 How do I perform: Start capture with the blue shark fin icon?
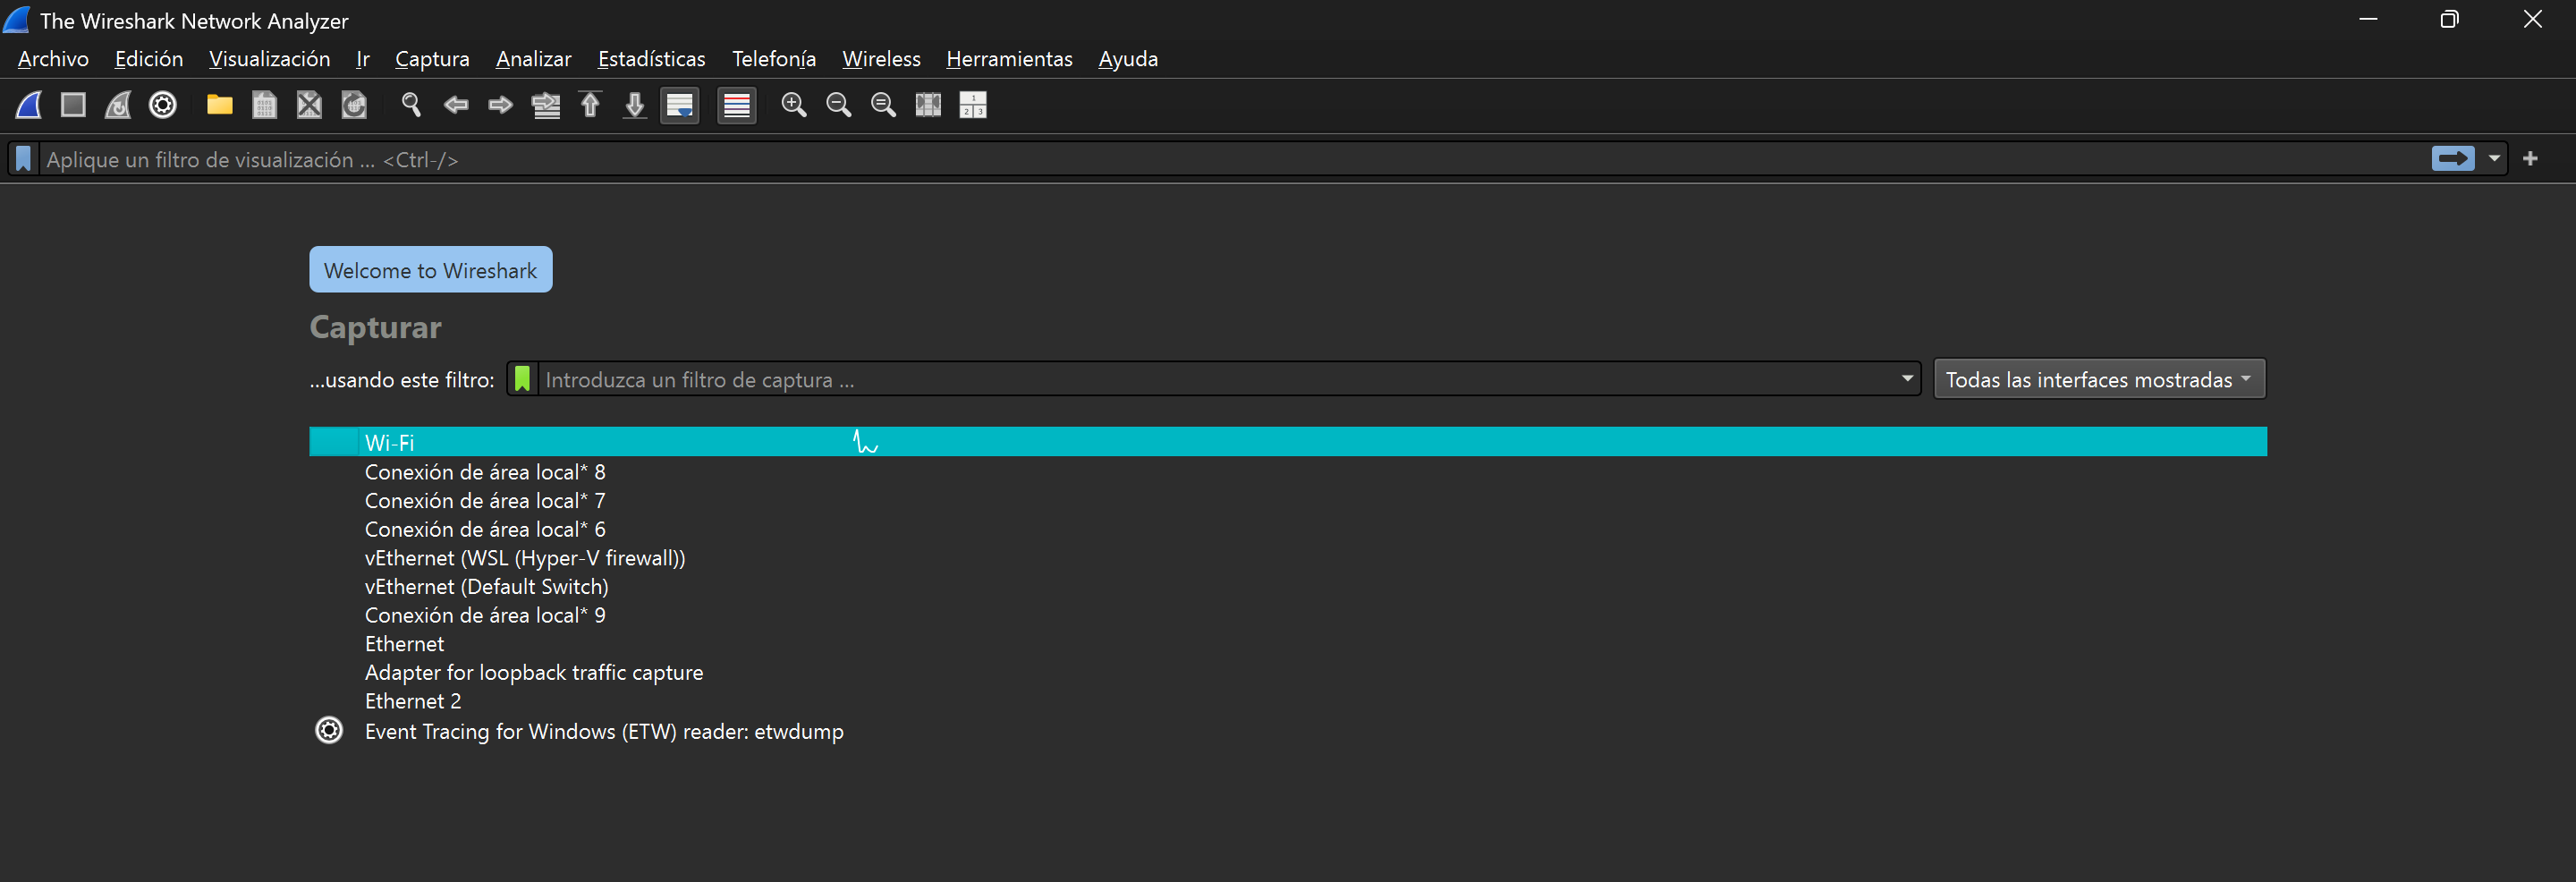point(29,105)
